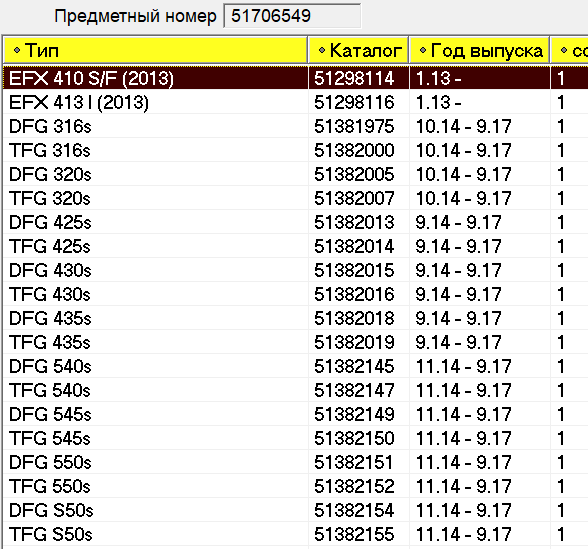This screenshot has width=588, height=549.
Task: Click sort diamond icon in Год выпуска header
Action: point(423,50)
